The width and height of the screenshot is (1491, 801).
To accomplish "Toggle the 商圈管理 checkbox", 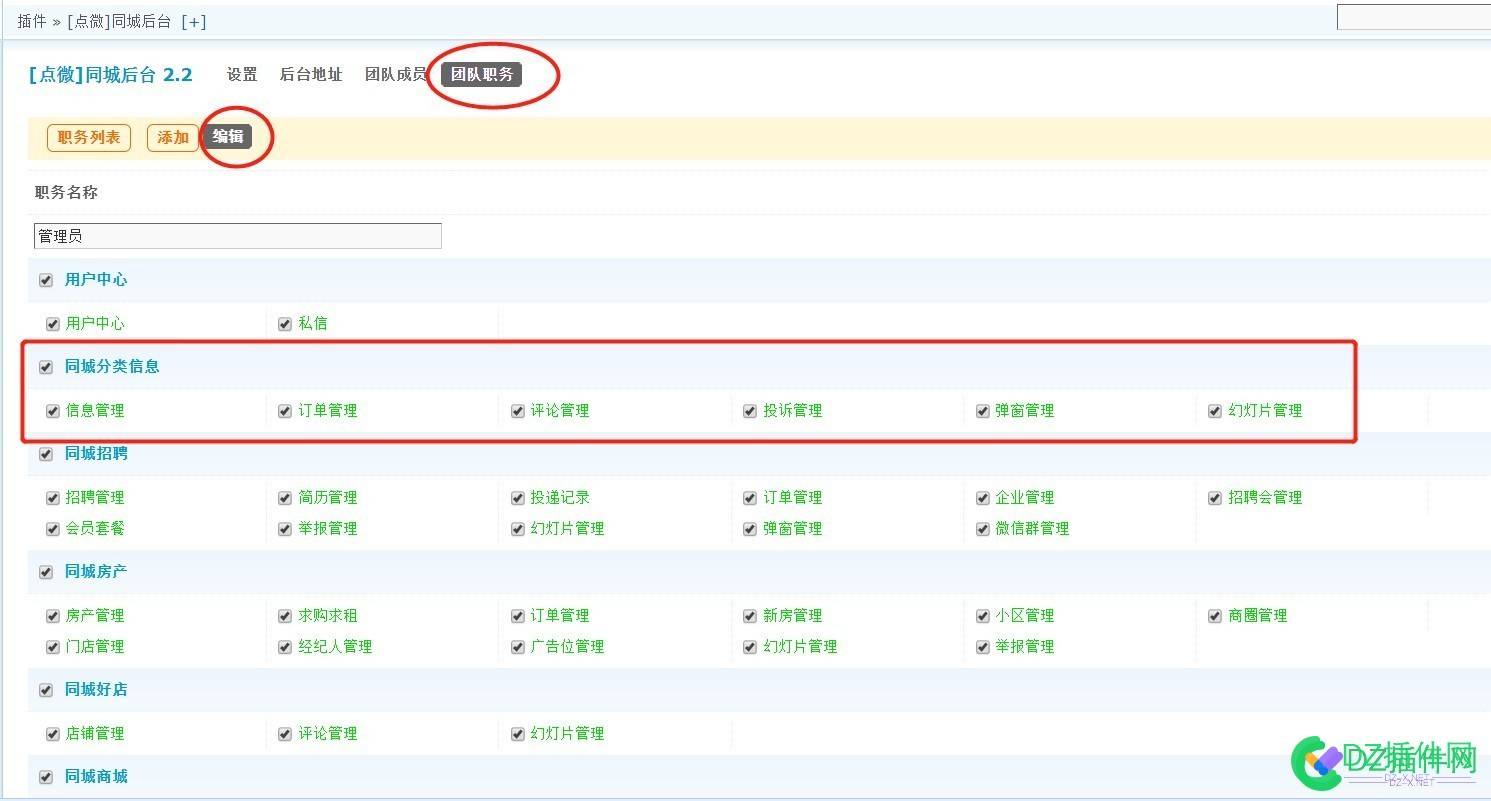I will pos(1215,616).
